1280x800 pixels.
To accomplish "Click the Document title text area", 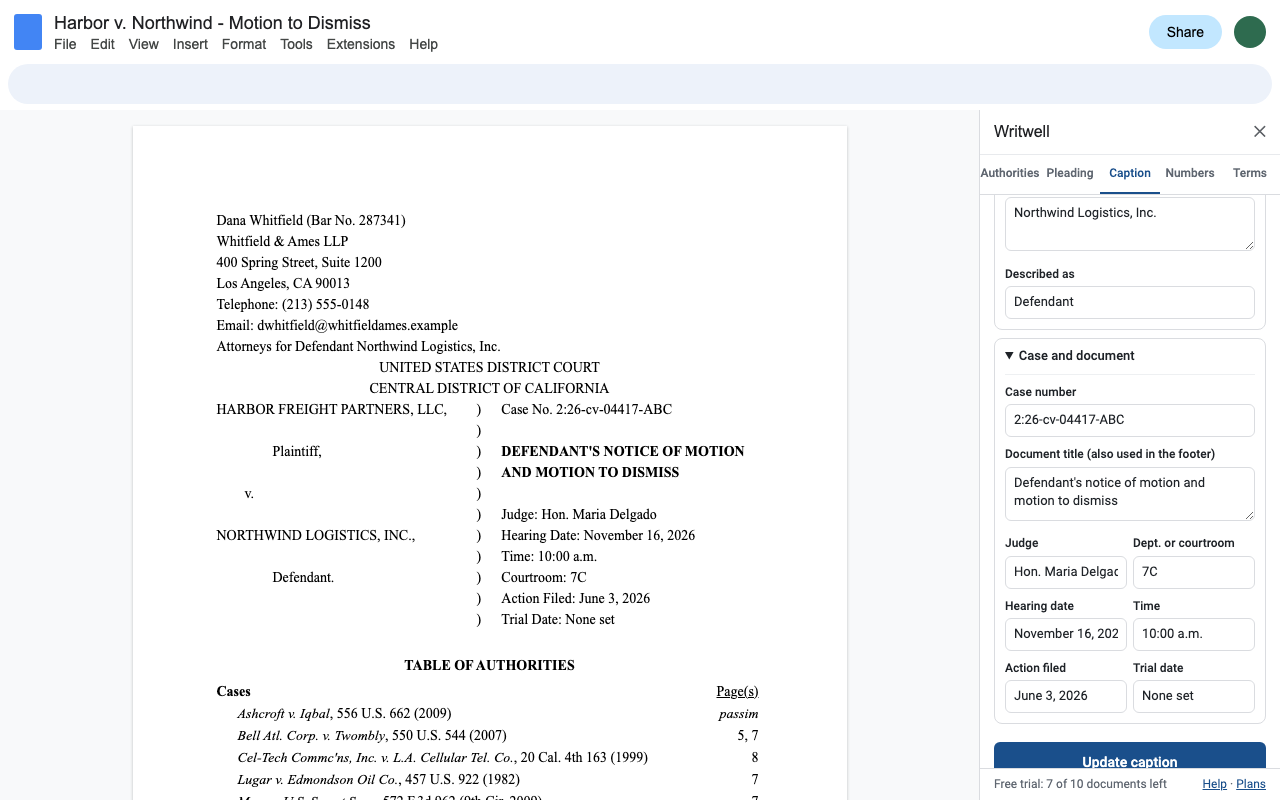I will coord(1130,494).
